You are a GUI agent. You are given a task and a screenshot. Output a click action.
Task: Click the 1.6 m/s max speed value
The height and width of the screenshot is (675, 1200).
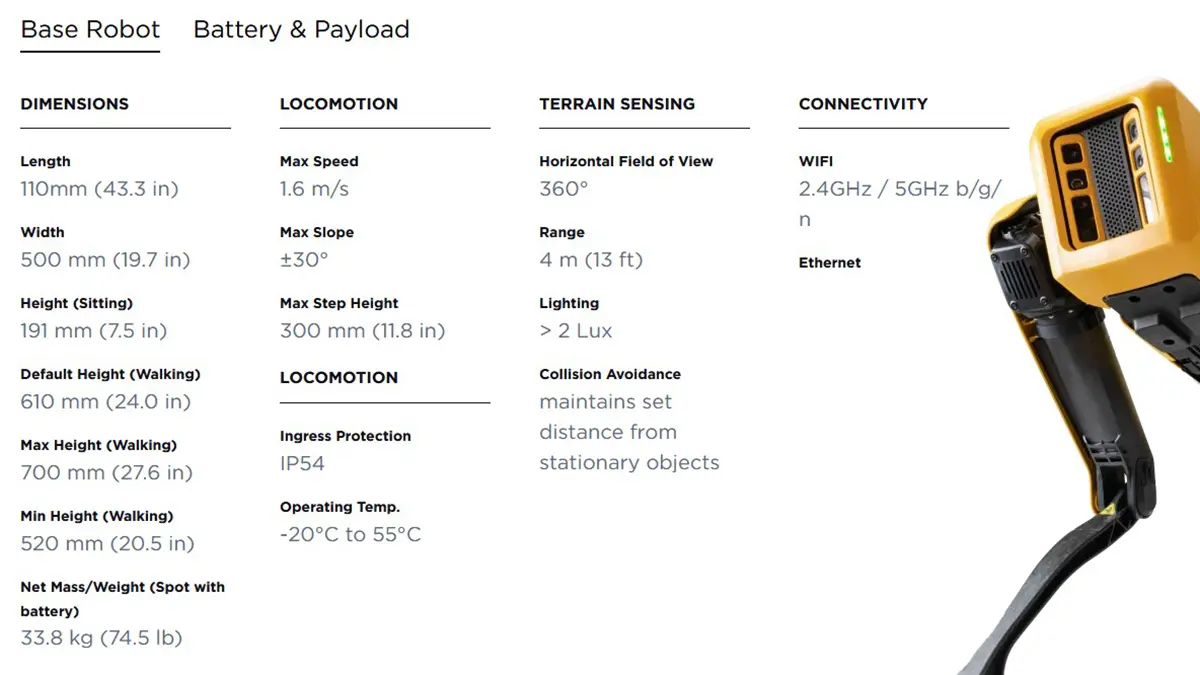point(314,190)
